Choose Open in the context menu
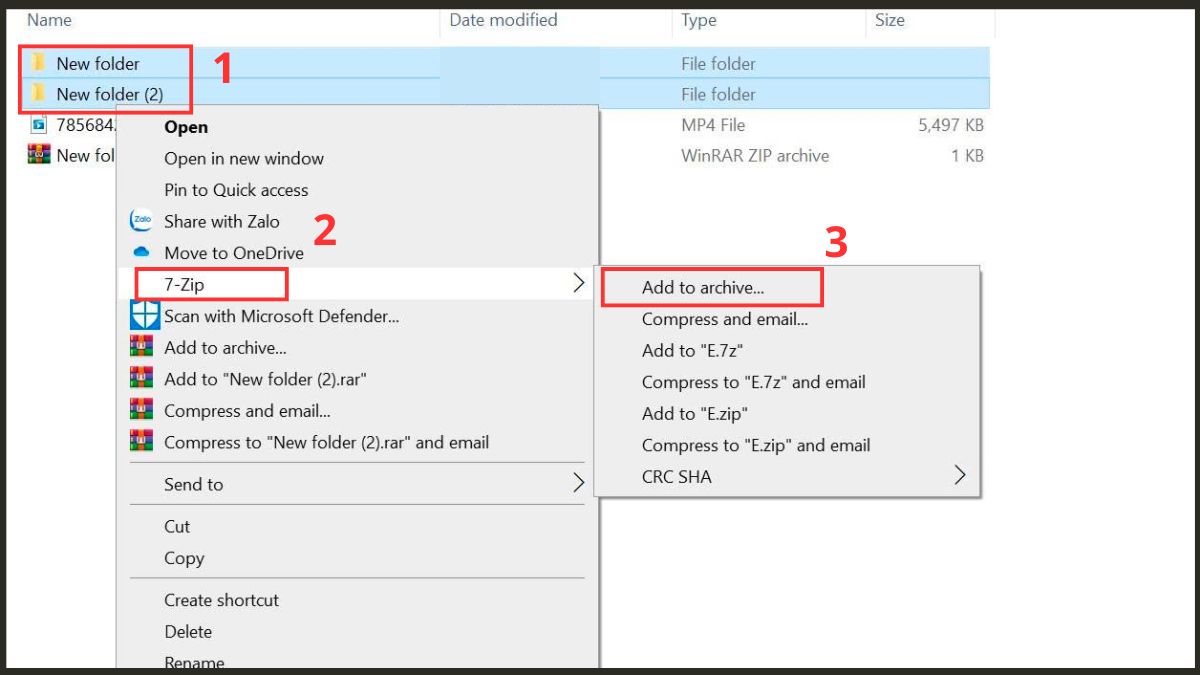Image resolution: width=1200 pixels, height=675 pixels. 186,127
